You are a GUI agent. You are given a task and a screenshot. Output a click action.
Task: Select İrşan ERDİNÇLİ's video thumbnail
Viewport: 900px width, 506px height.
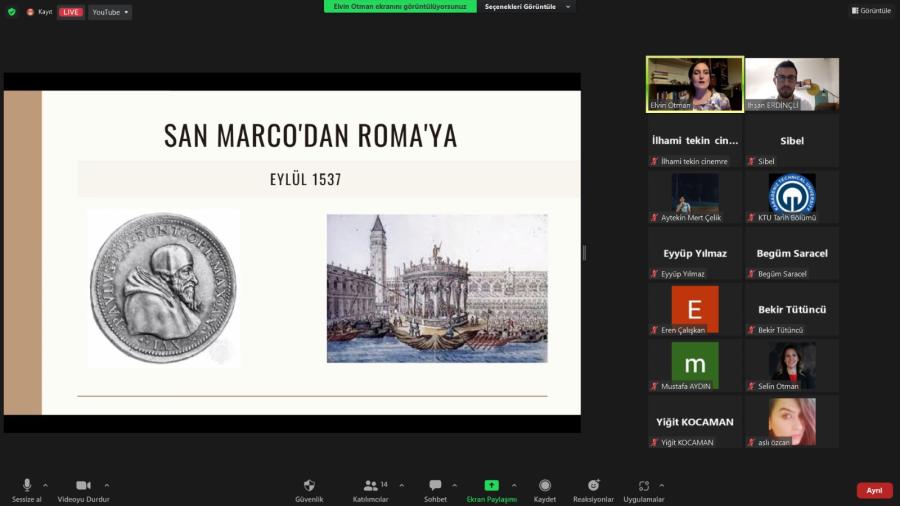(792, 84)
